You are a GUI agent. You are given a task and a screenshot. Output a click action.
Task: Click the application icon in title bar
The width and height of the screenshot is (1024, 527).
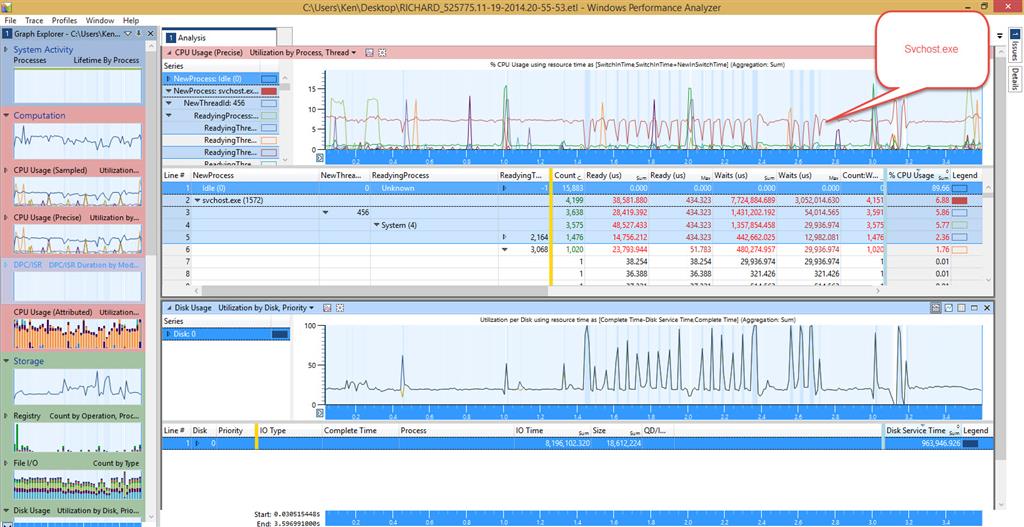click(7, 7)
